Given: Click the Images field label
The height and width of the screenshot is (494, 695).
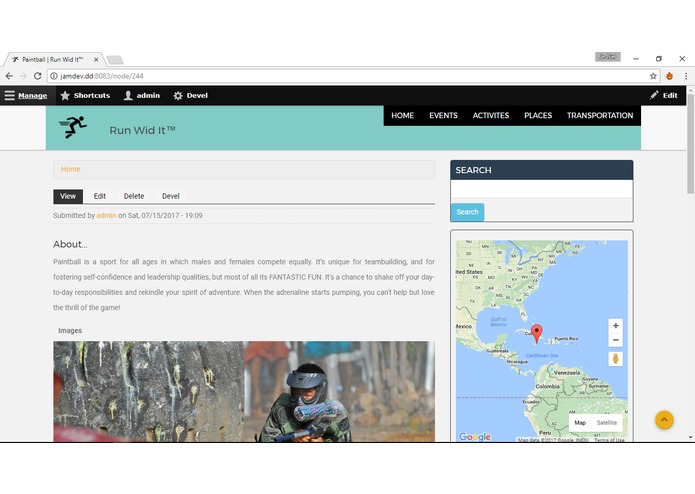Looking at the screenshot, I should [70, 331].
